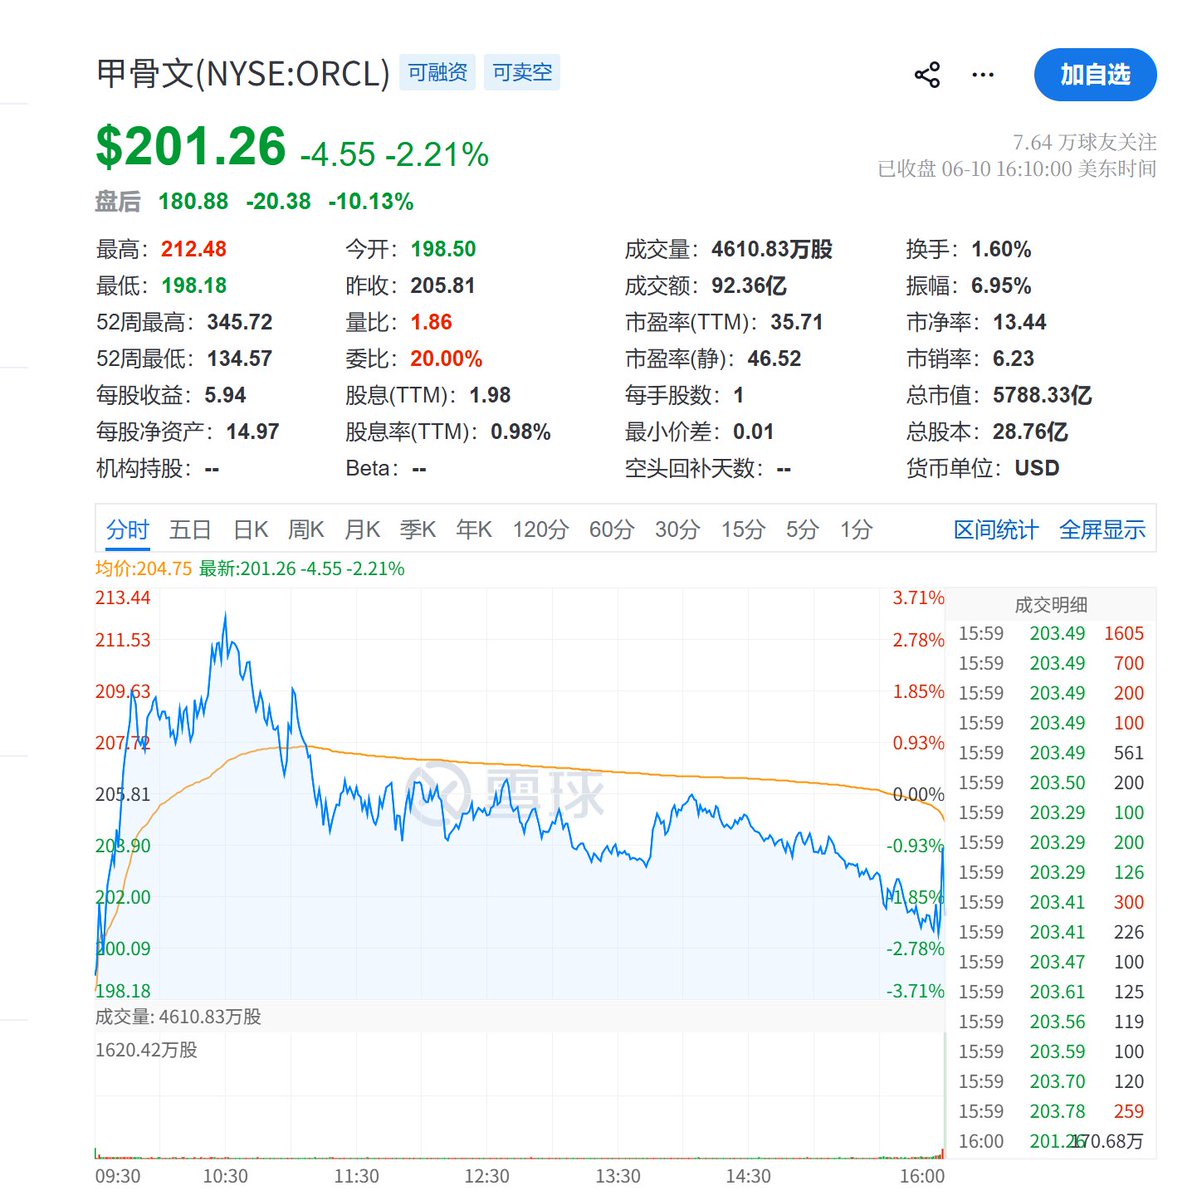Click the 昨收 value 205.81
The width and height of the screenshot is (1197, 1200).
(443, 285)
